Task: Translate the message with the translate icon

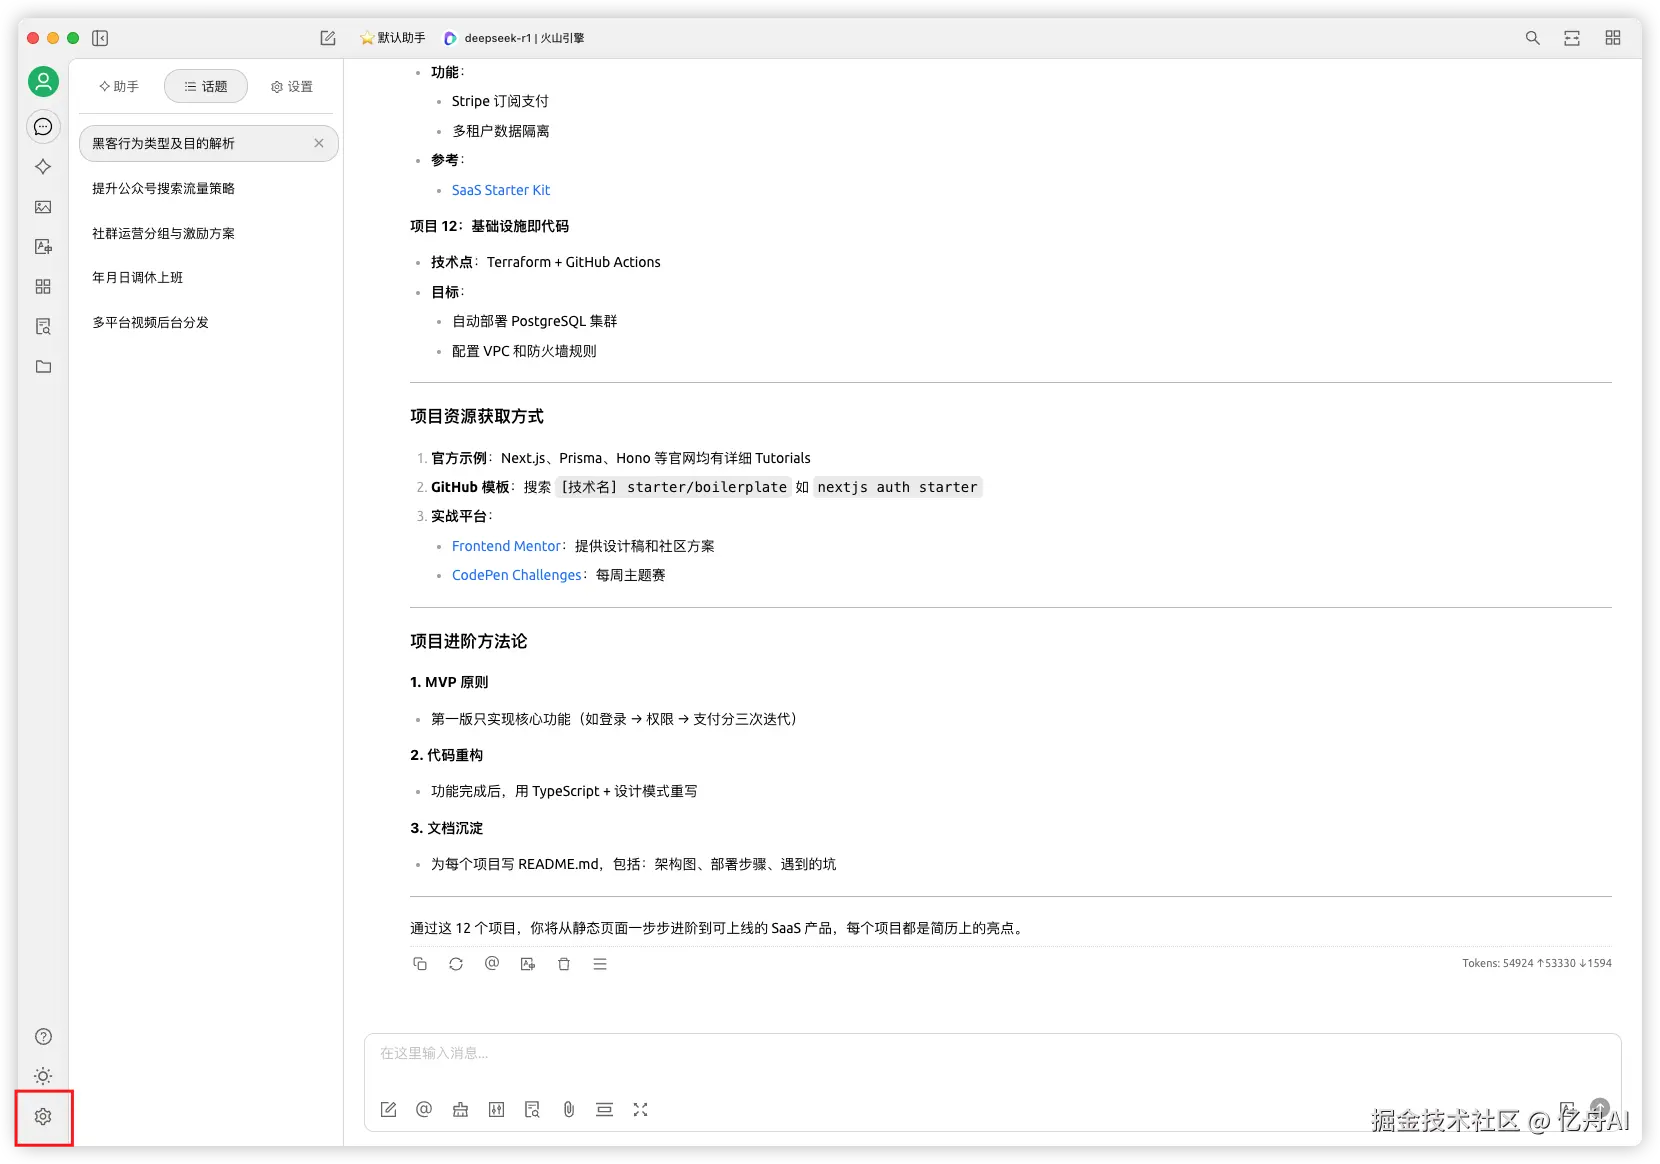Action: pos(528,964)
